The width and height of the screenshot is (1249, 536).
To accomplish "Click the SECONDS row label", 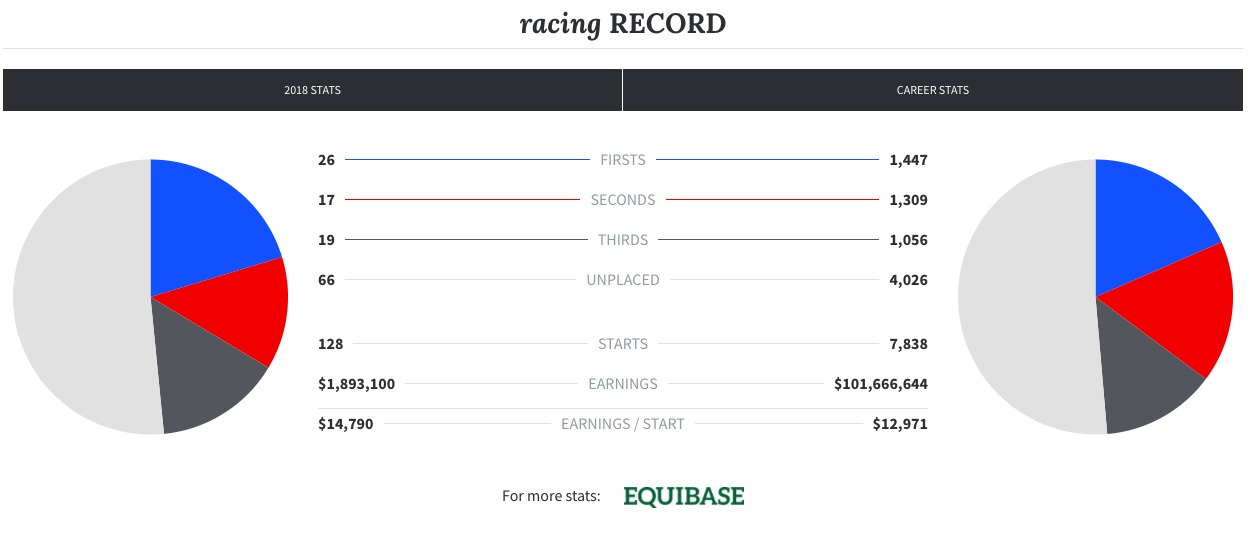I will [623, 200].
